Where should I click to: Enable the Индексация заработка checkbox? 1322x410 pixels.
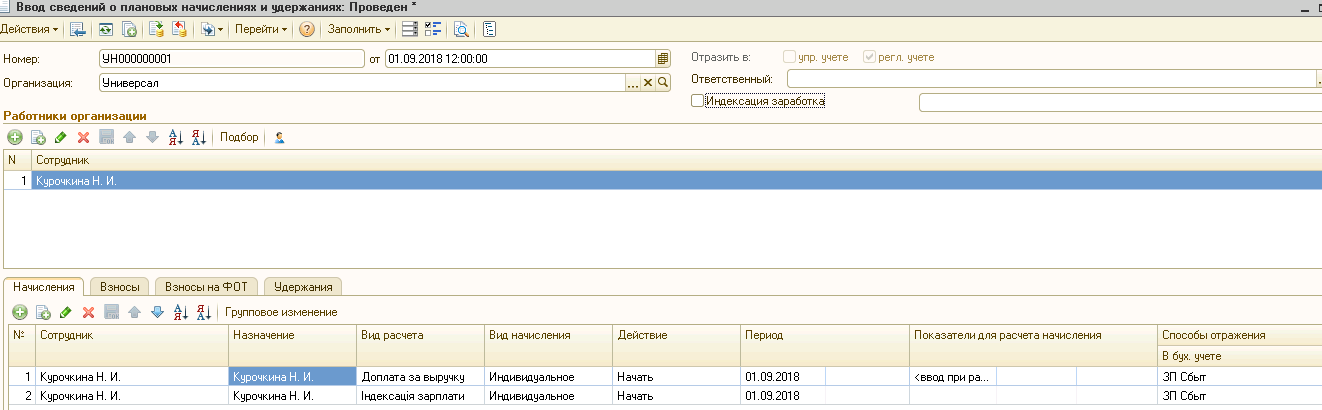click(x=698, y=100)
